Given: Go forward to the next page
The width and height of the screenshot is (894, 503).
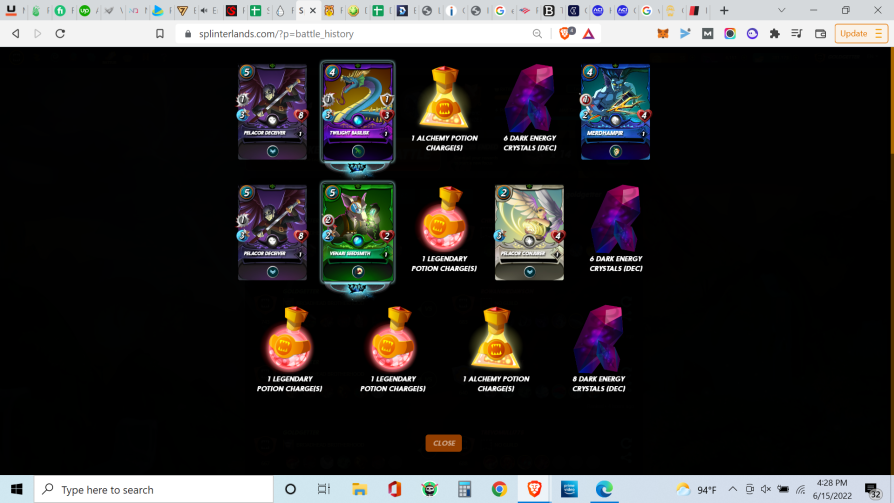Looking at the screenshot, I should click(x=38, y=34).
